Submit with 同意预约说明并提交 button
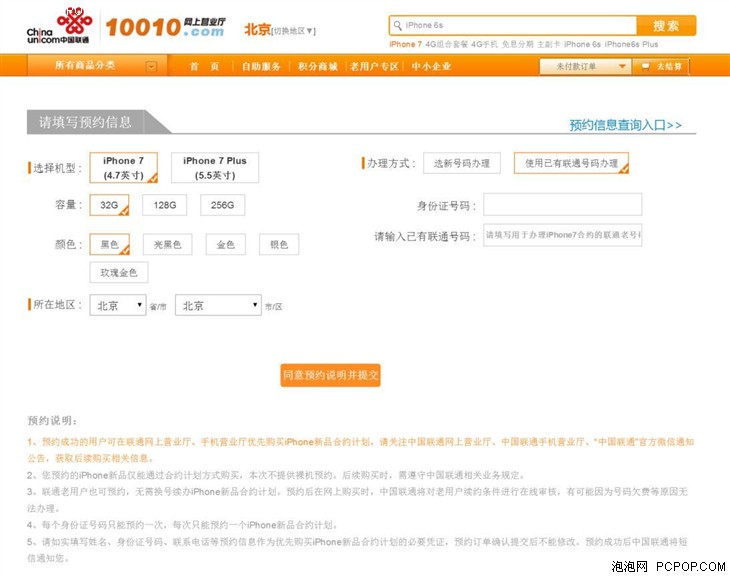Viewport: 730px width, 577px height. tap(331, 375)
